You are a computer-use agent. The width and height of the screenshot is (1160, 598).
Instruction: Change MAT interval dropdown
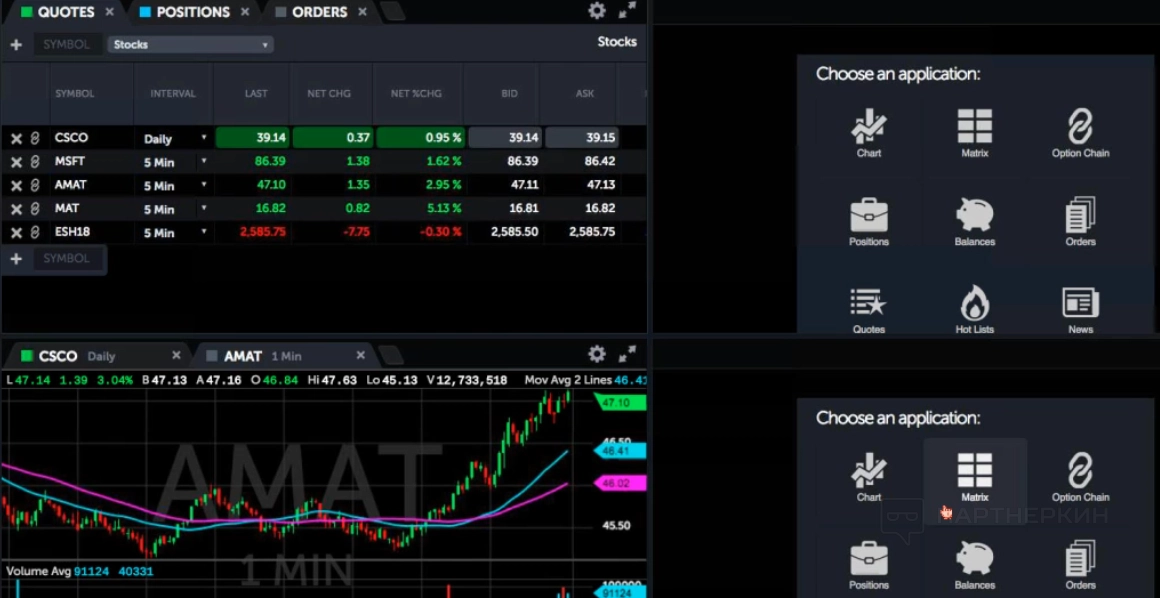click(x=174, y=209)
